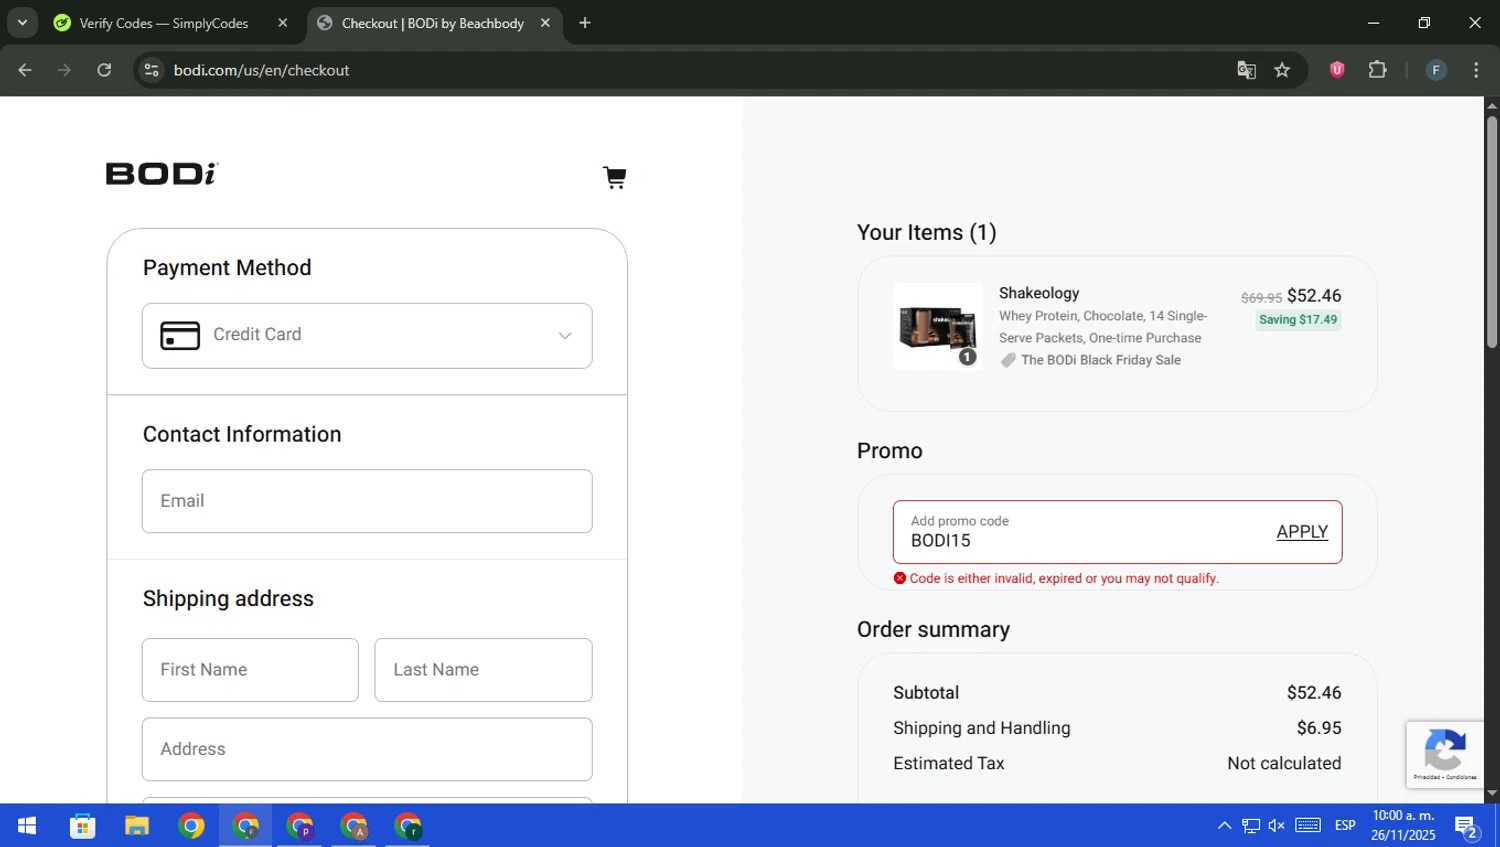Click the Saving $17.49 badge
This screenshot has width=1500, height=847.
tap(1298, 320)
